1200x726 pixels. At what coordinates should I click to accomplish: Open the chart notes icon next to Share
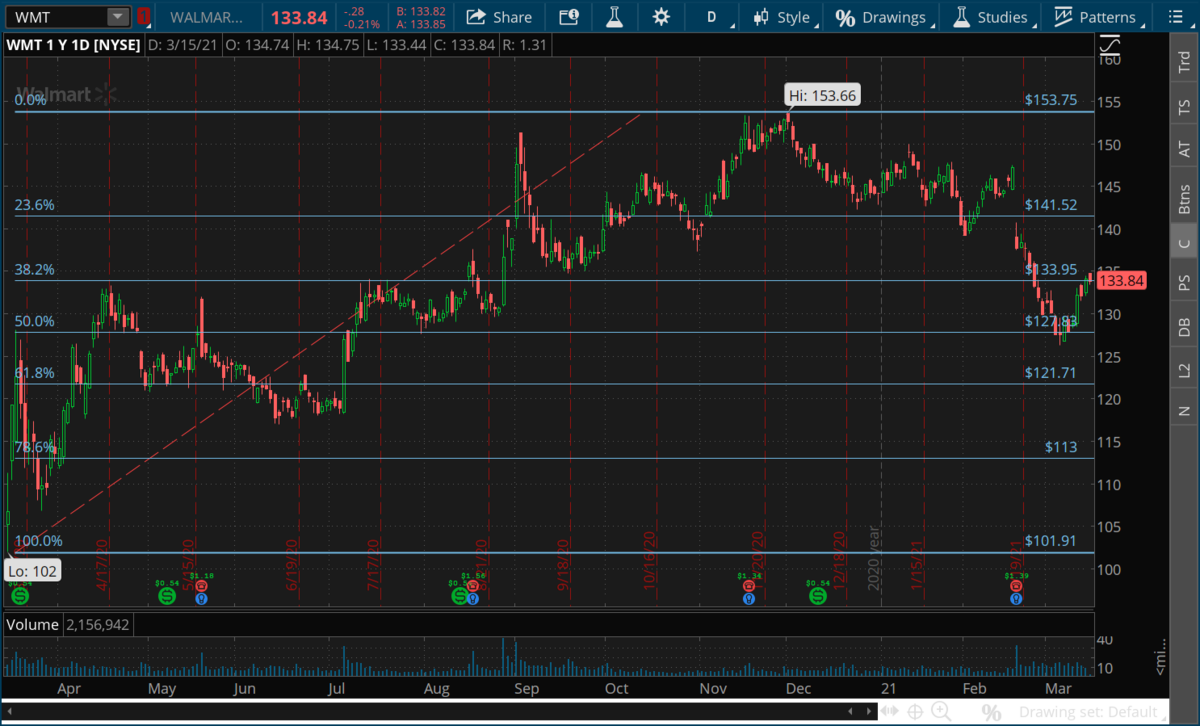tap(569, 17)
